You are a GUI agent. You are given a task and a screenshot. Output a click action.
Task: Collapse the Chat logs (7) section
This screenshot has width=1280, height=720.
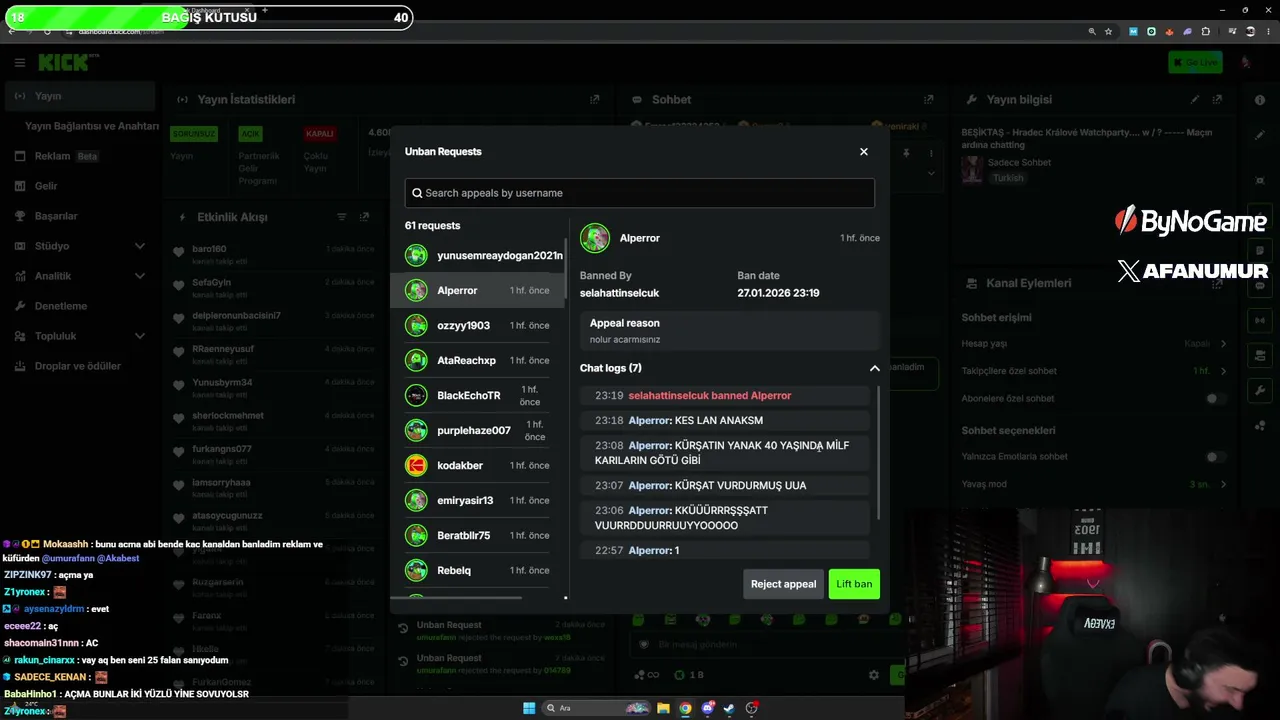tap(874, 368)
